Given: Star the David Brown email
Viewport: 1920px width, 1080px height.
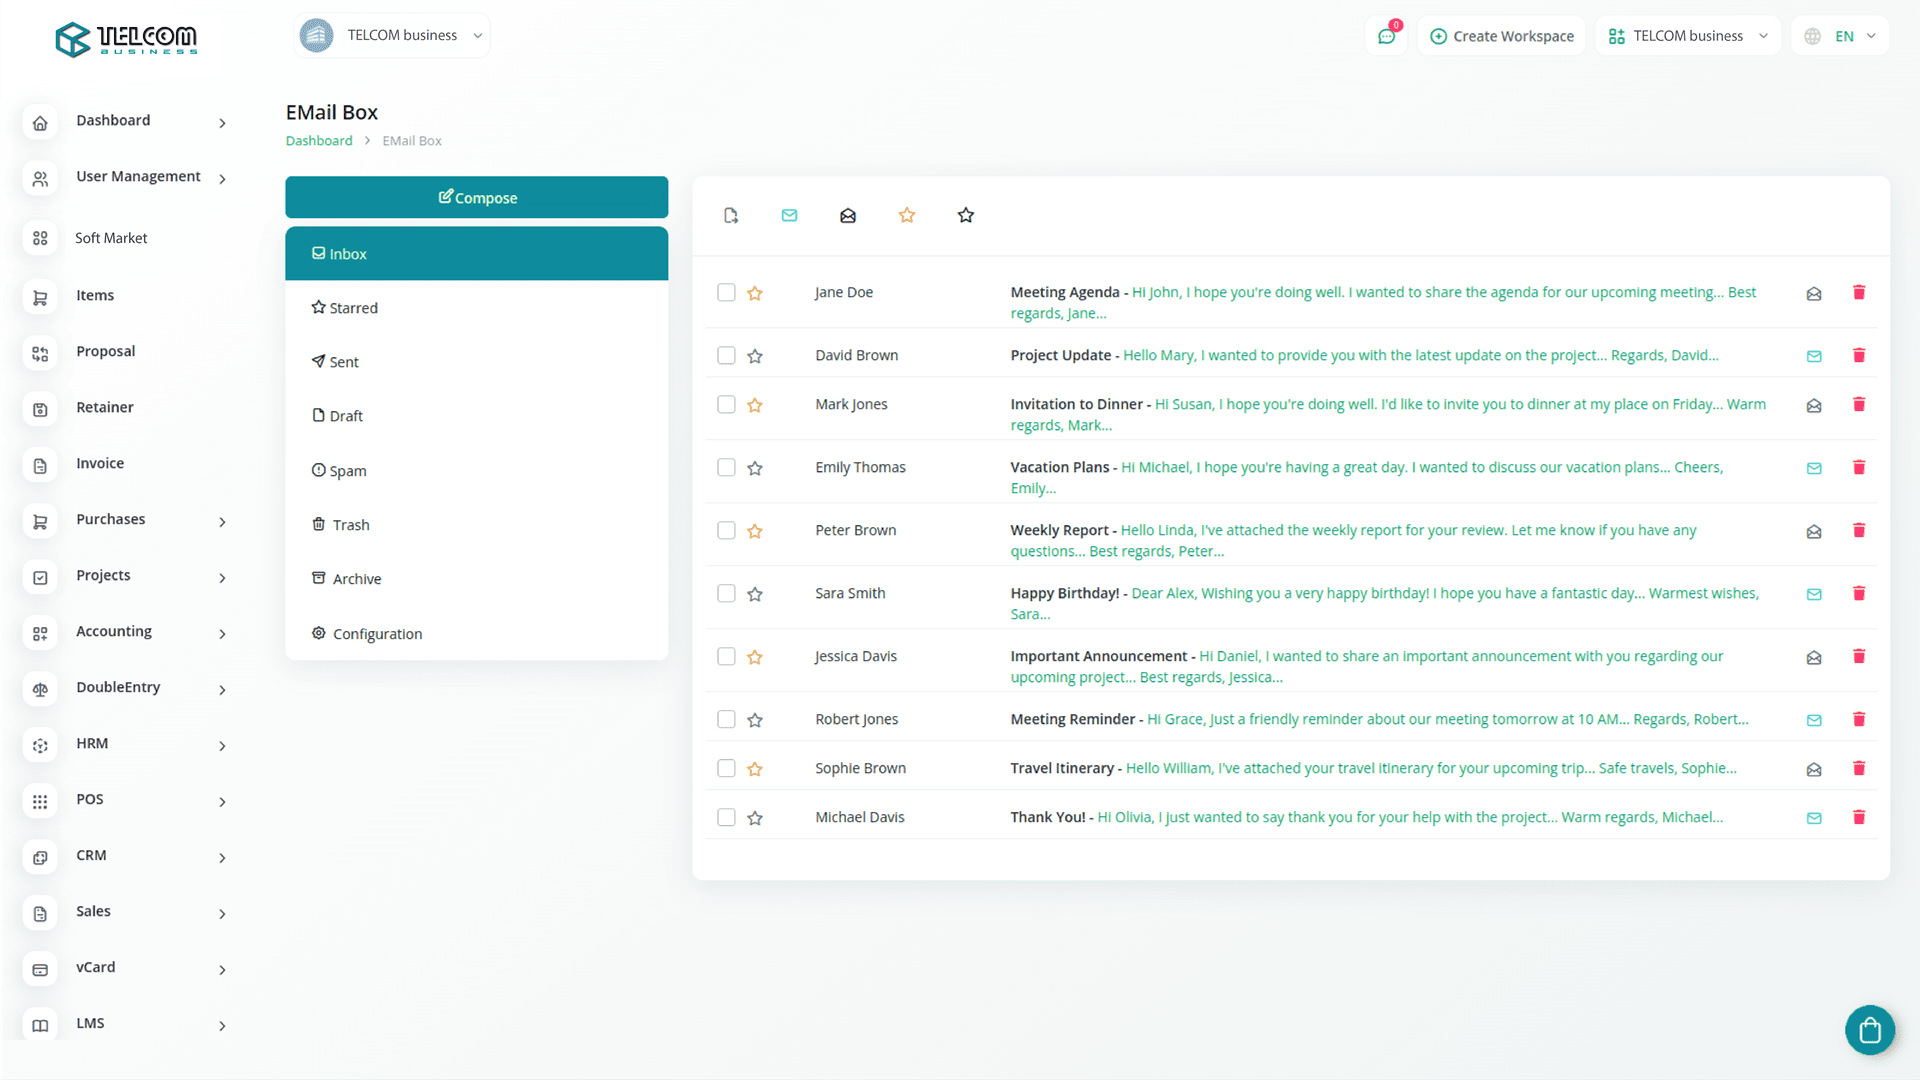Looking at the screenshot, I should click(755, 356).
